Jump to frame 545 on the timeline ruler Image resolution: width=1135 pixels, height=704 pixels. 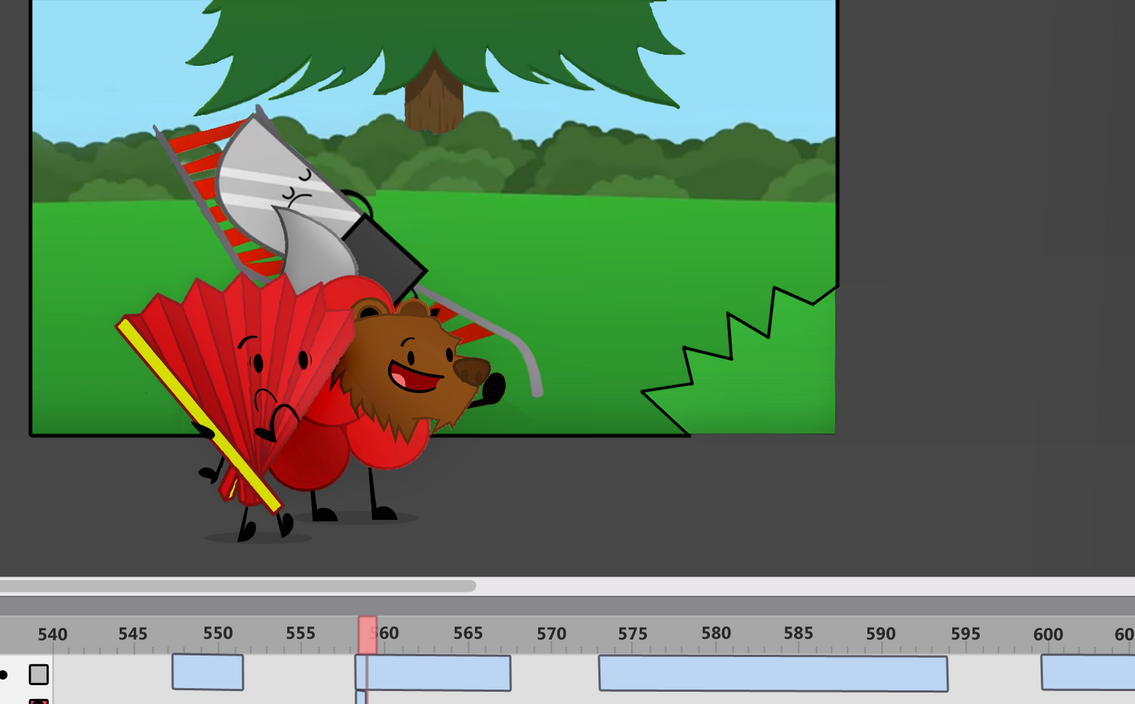click(x=133, y=634)
